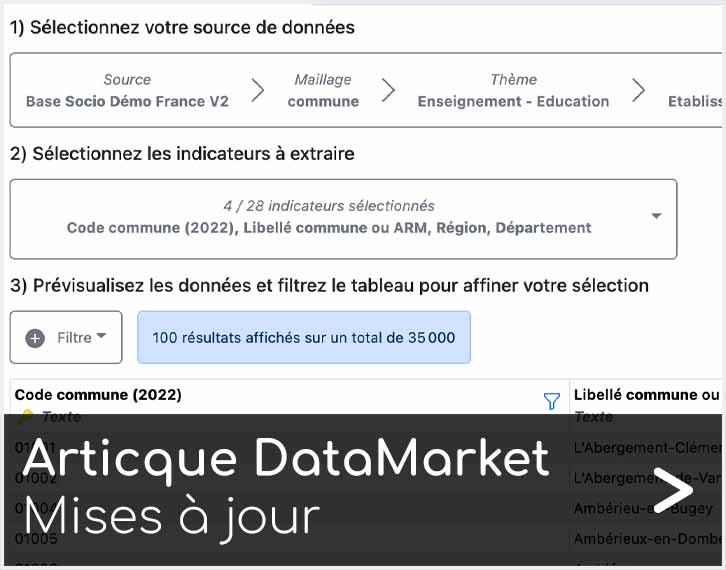Click the chevron after Enseignement - Education

pos(638,91)
